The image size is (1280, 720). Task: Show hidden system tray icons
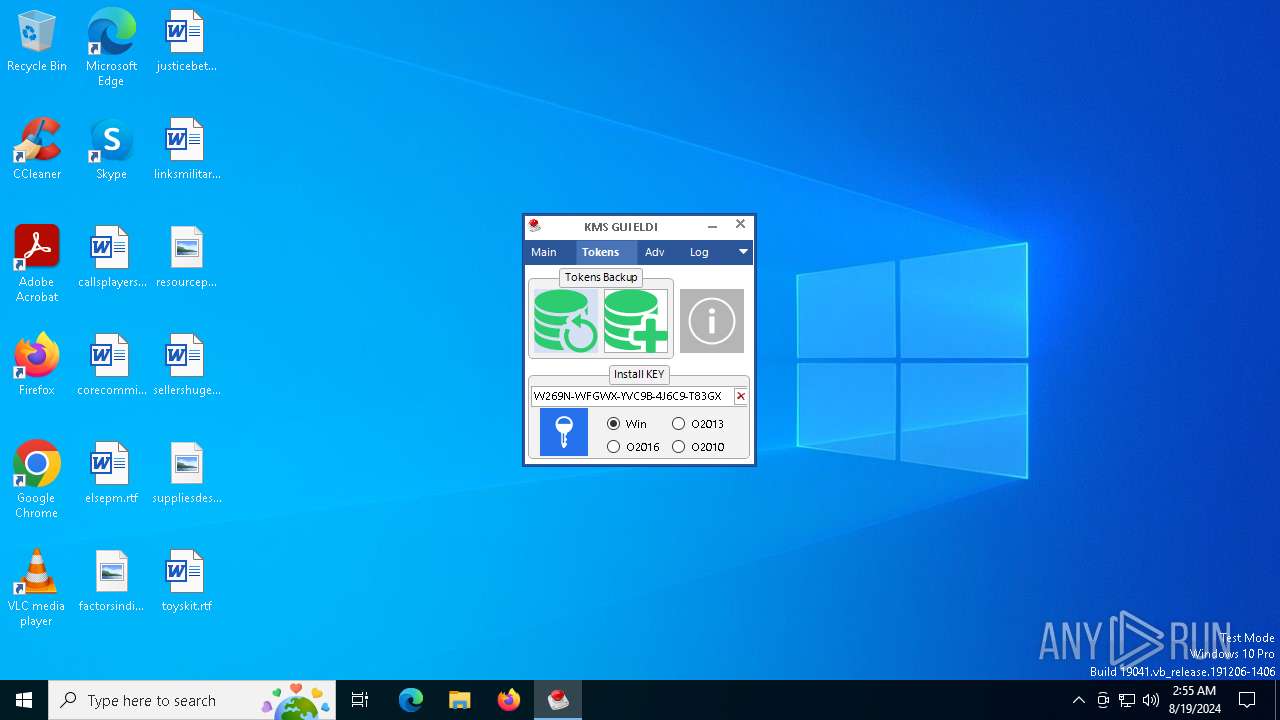(1078, 700)
